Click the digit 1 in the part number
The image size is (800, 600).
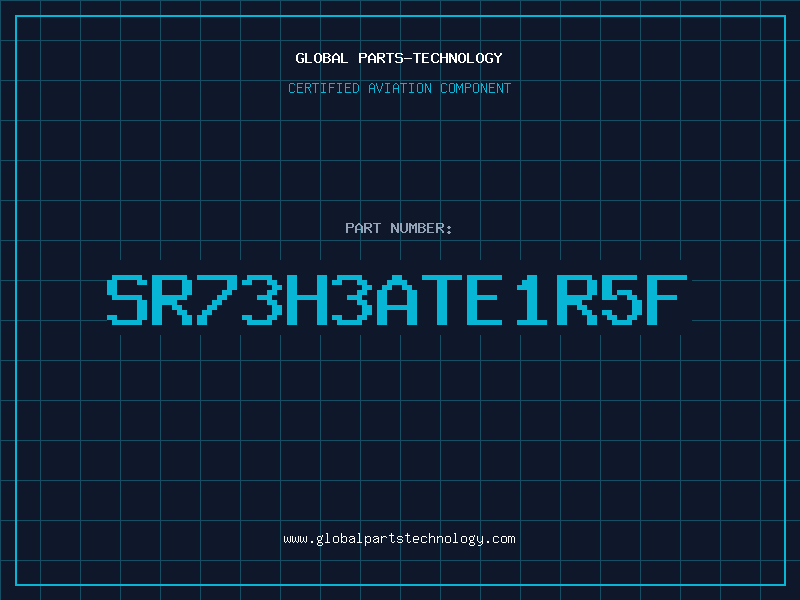[531, 299]
